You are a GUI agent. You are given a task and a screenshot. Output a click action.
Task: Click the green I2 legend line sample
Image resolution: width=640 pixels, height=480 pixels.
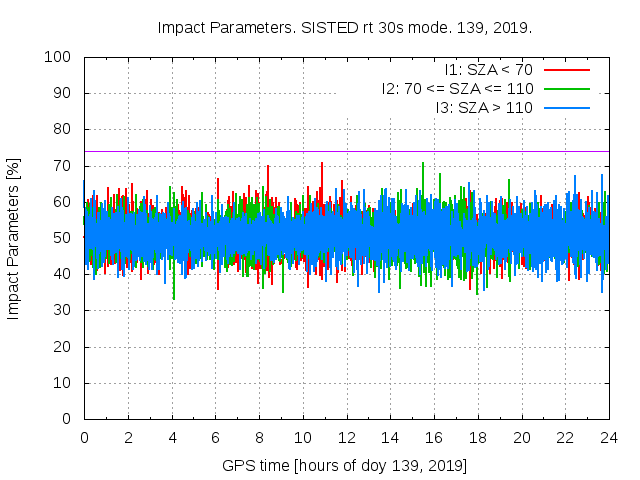pyautogui.click(x=566, y=88)
